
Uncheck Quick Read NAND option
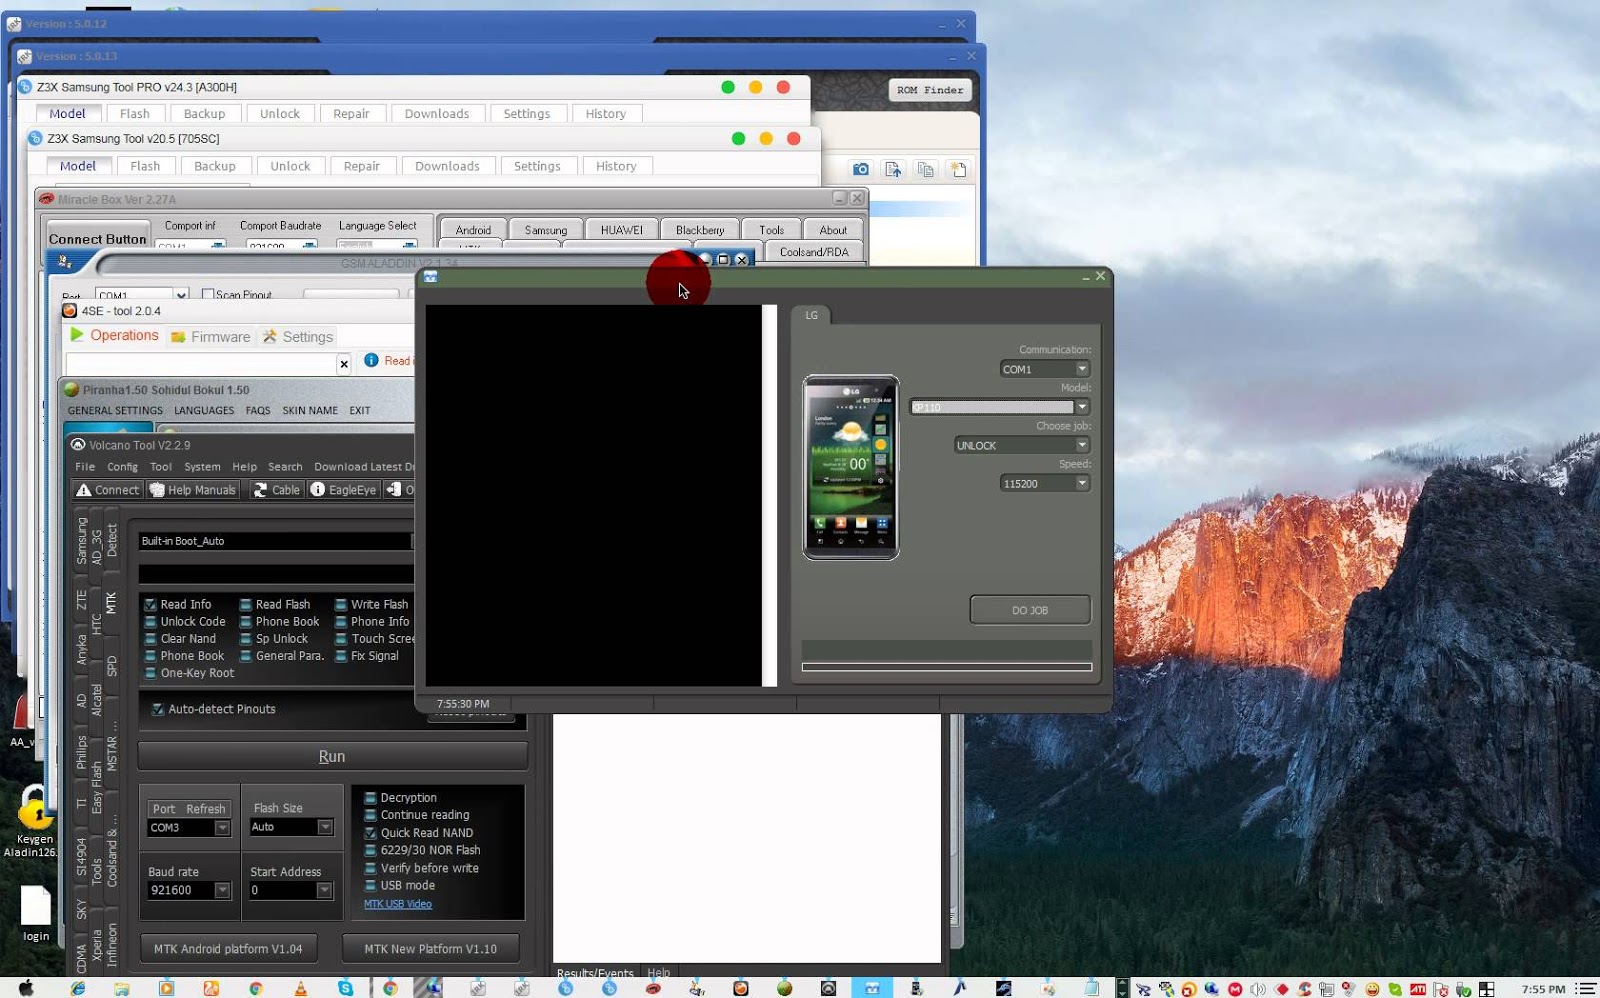[370, 833]
